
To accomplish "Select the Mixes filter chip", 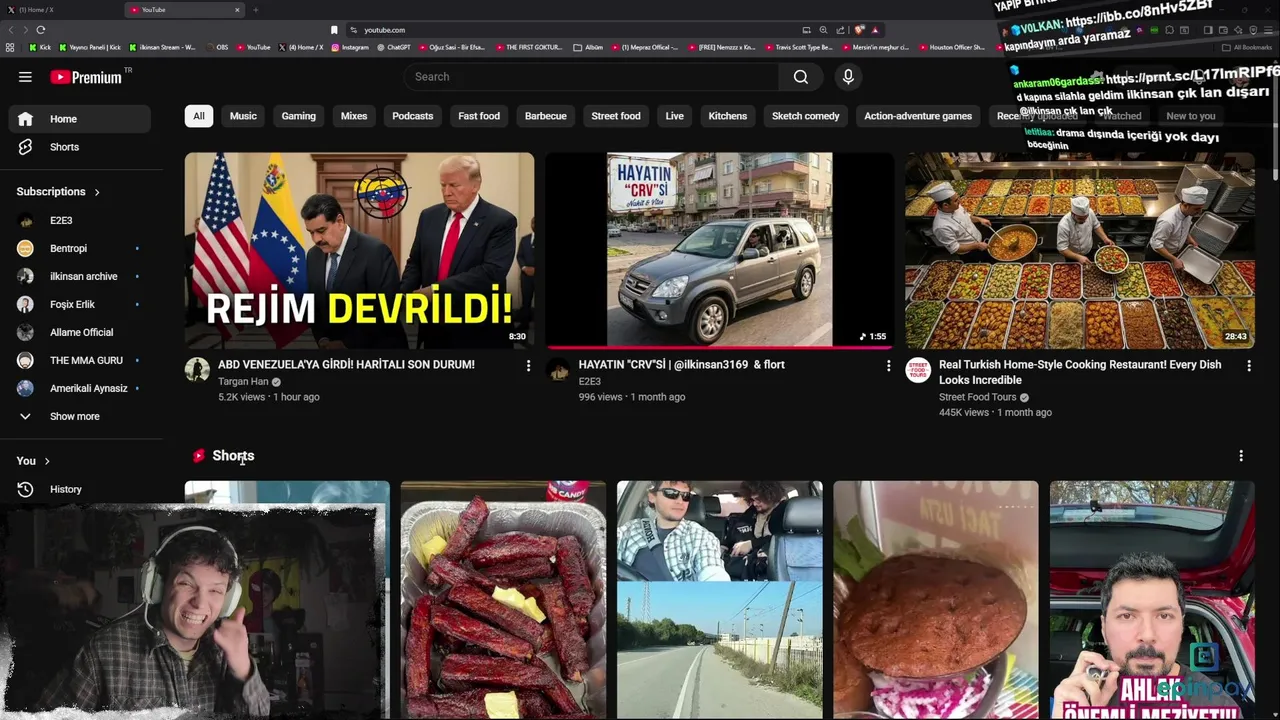I will point(354,116).
